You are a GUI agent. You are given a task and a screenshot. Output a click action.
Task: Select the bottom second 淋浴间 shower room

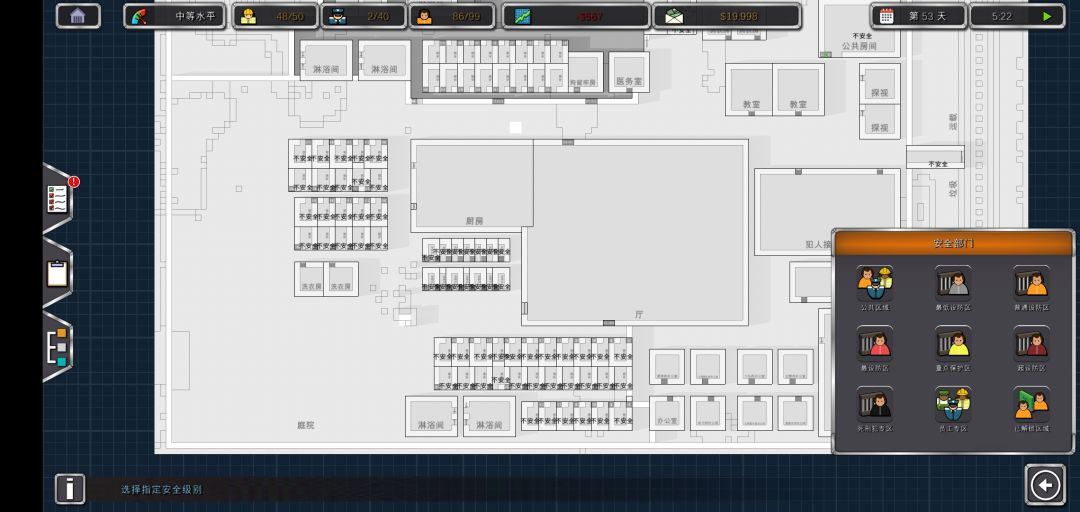489,416
